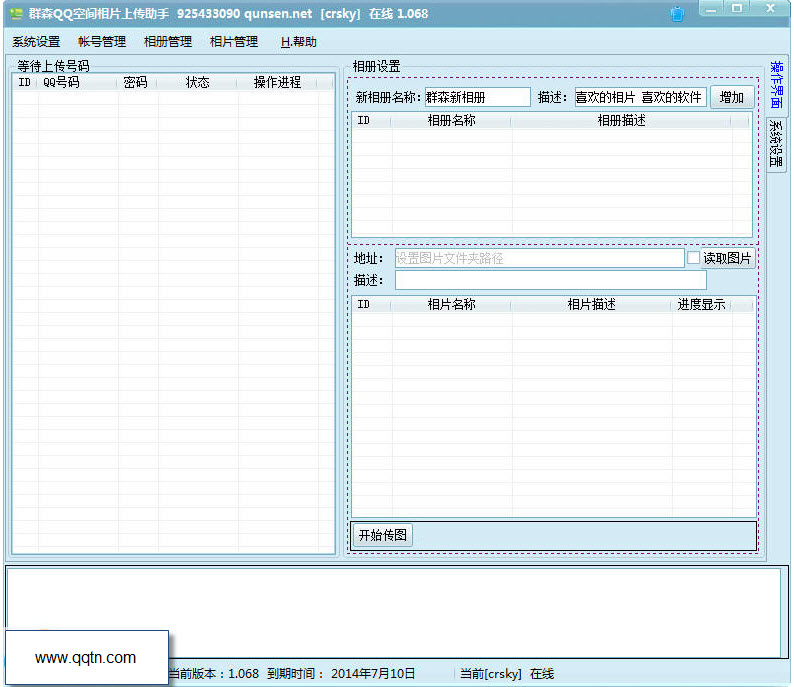This screenshot has height=687, width=794.
Task: Click the photo 描述 input field
Action: tap(551, 280)
